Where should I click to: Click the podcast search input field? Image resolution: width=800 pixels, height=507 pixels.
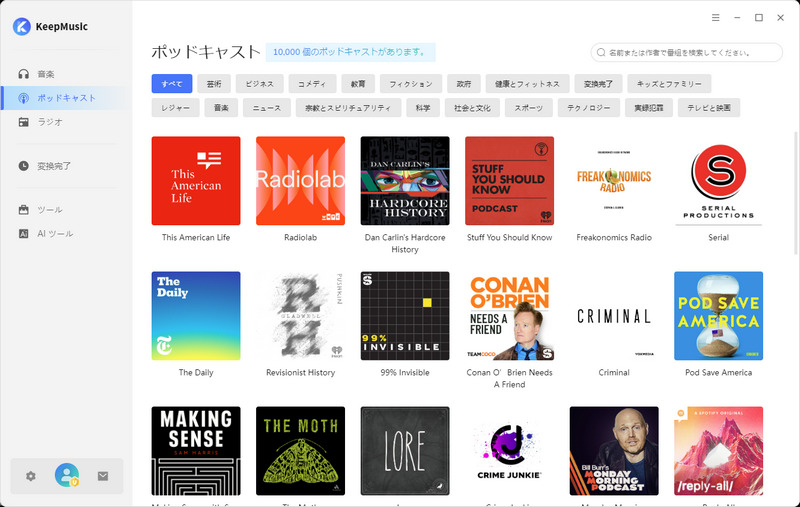pyautogui.click(x=692, y=53)
